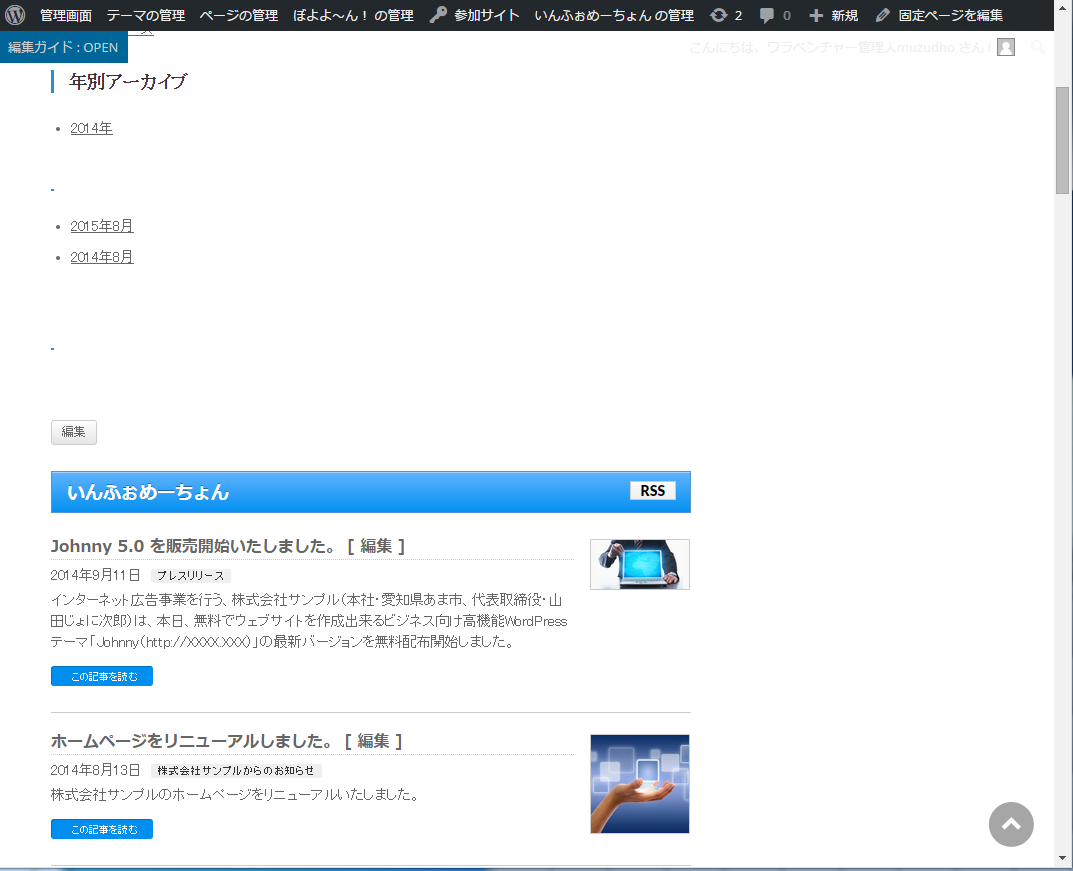Open the ホームページをリニューアルしました article title
This screenshot has width=1073, height=871.
coord(192,741)
